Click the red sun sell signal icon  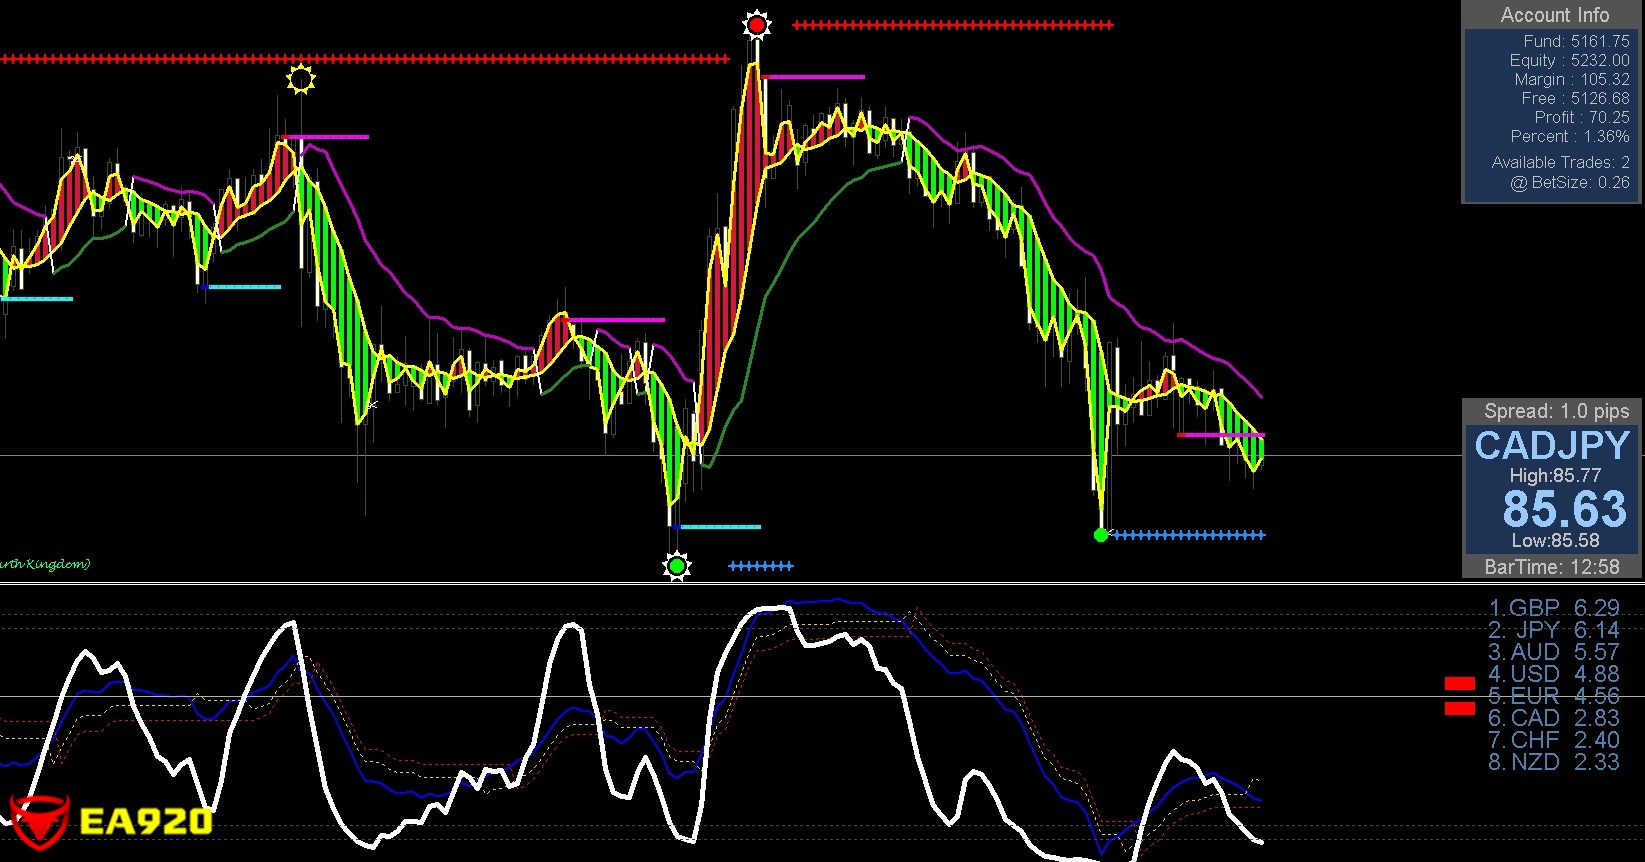tap(757, 25)
